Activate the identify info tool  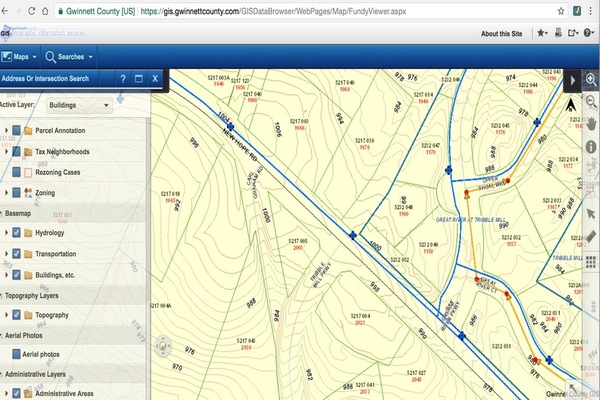click(x=591, y=147)
